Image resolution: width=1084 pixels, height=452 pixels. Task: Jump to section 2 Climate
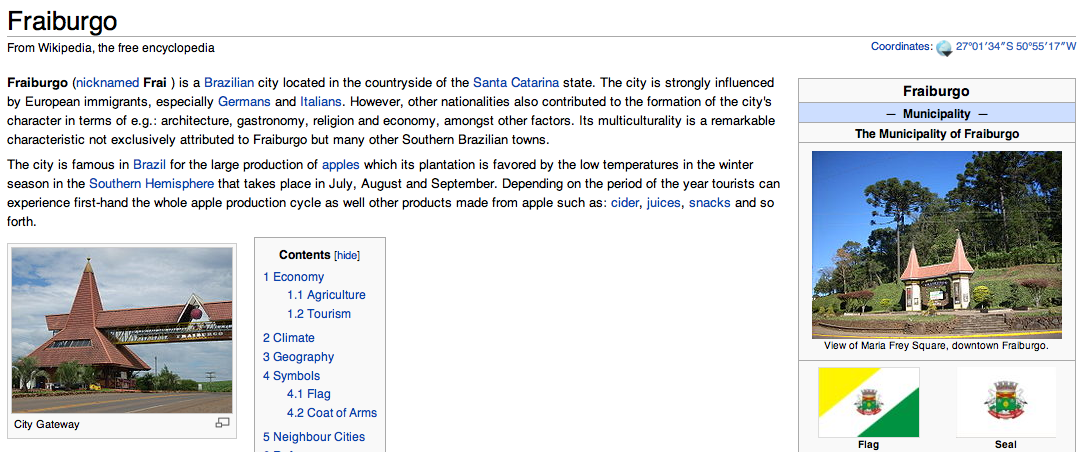coord(288,338)
